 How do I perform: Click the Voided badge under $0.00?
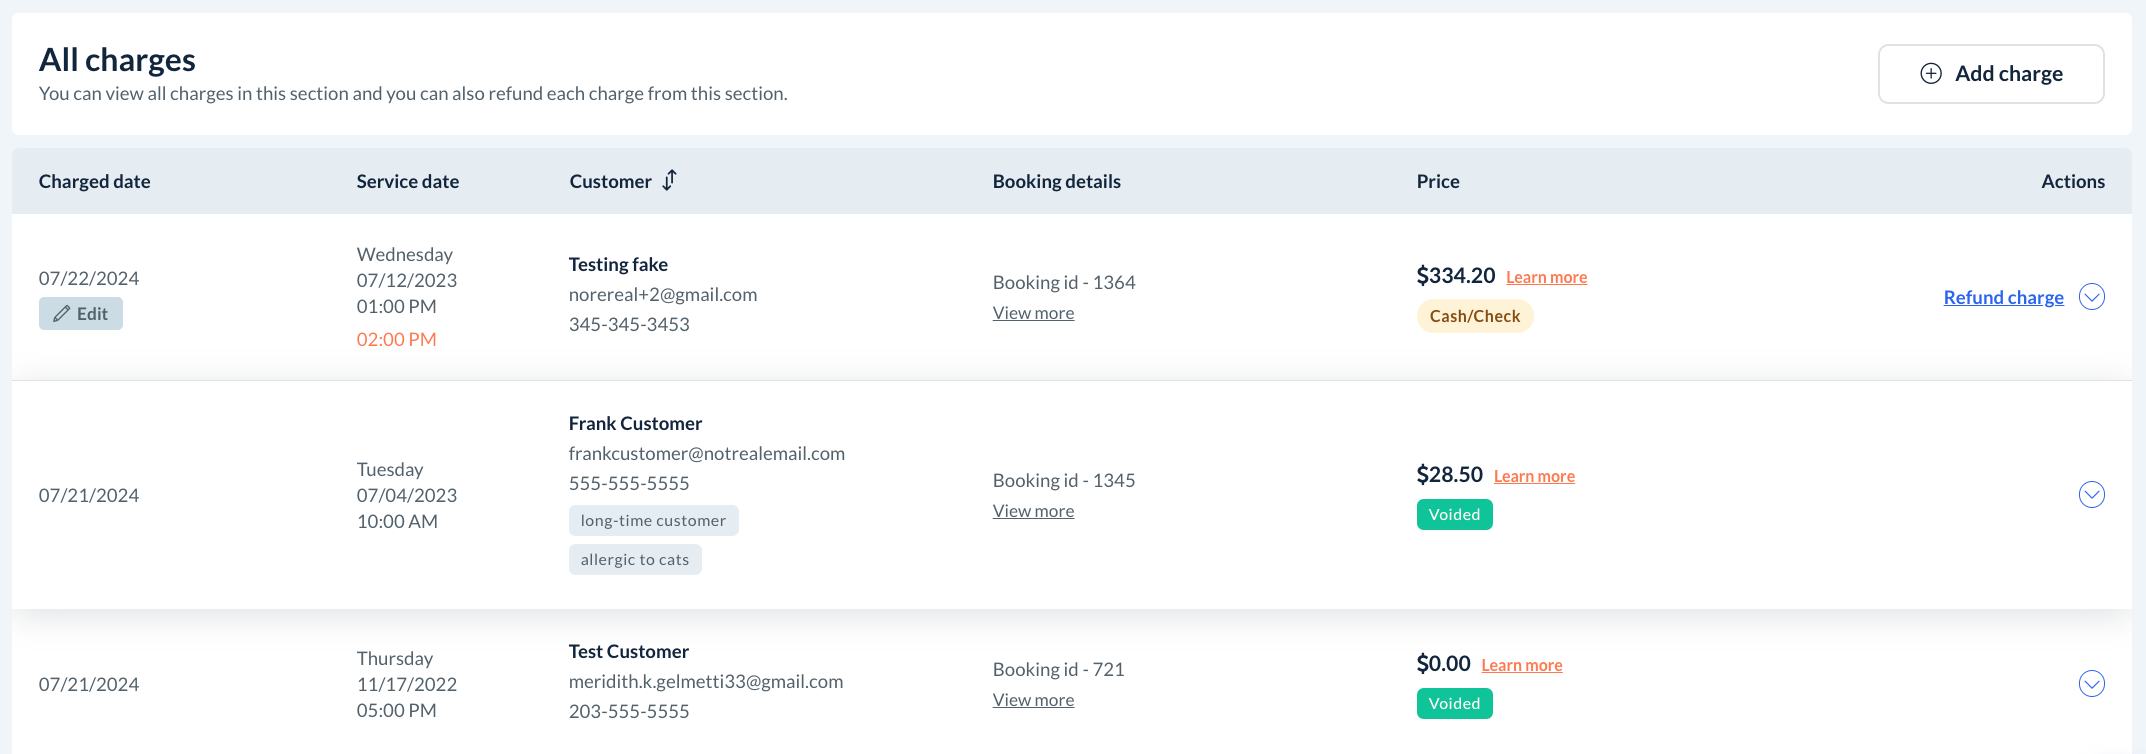[x=1454, y=704]
